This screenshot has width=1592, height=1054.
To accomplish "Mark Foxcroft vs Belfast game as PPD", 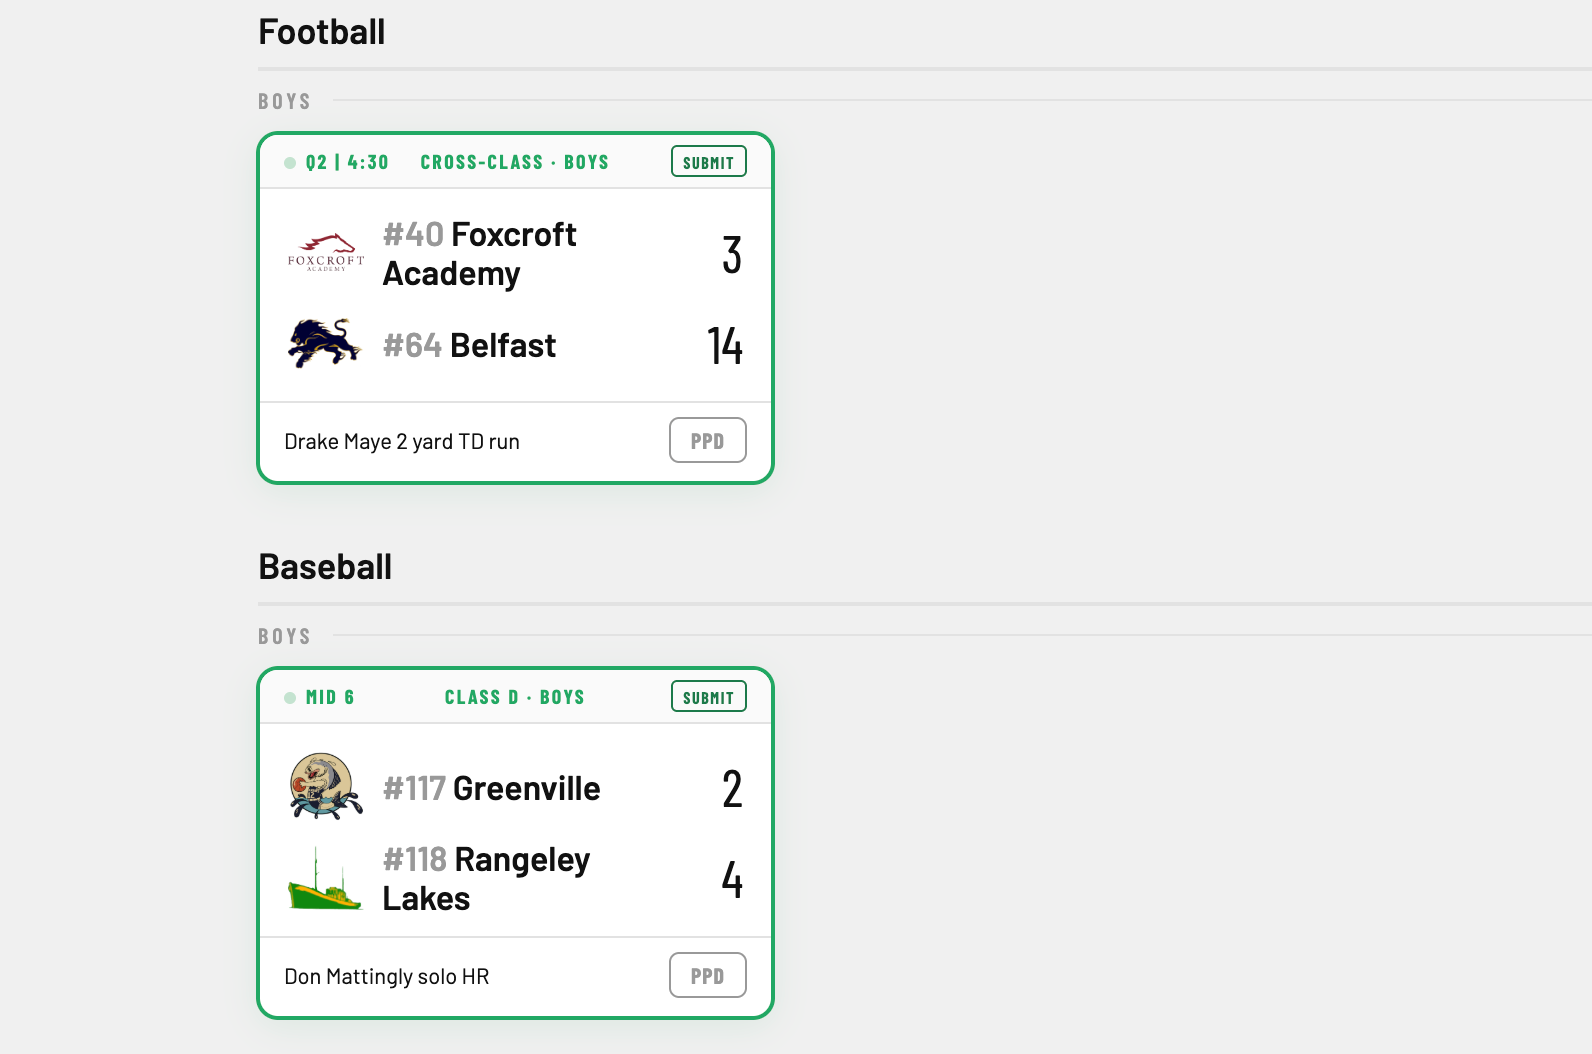I will pyautogui.click(x=707, y=441).
